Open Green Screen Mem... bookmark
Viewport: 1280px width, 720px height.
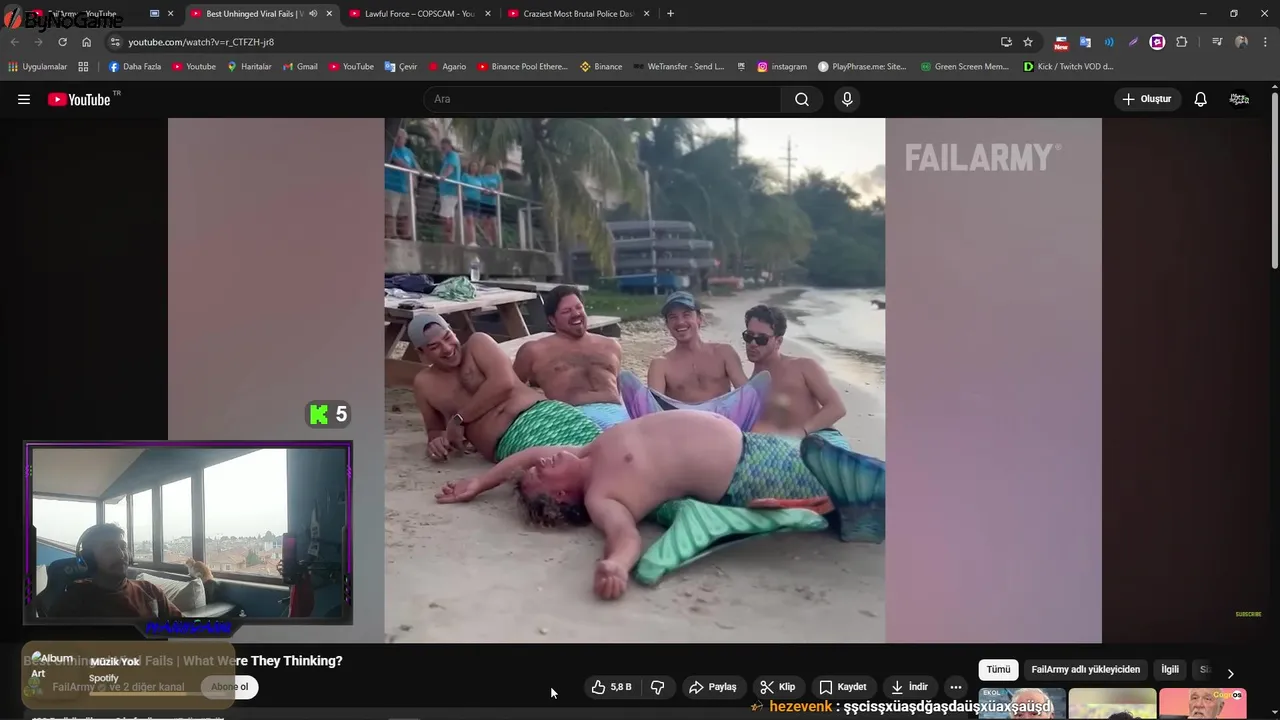tap(964, 67)
